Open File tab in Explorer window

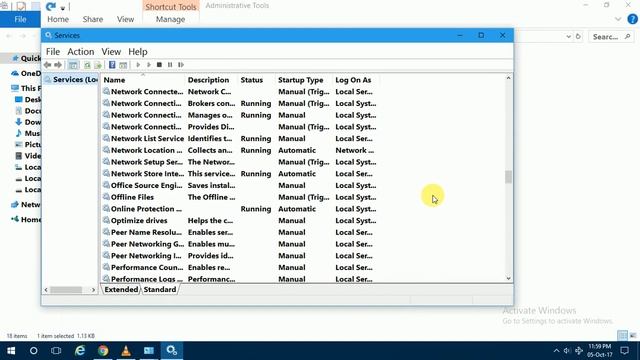tap(20, 19)
